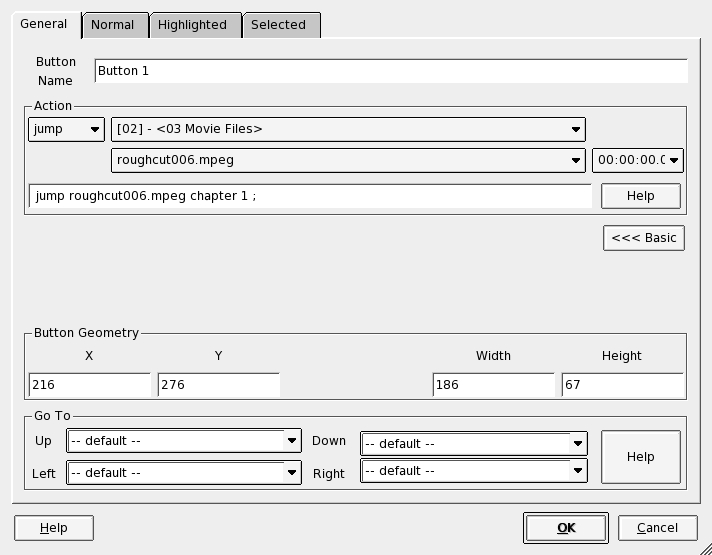The height and width of the screenshot is (555, 712).
Task: Select the Selected tab
Action: click(278, 25)
